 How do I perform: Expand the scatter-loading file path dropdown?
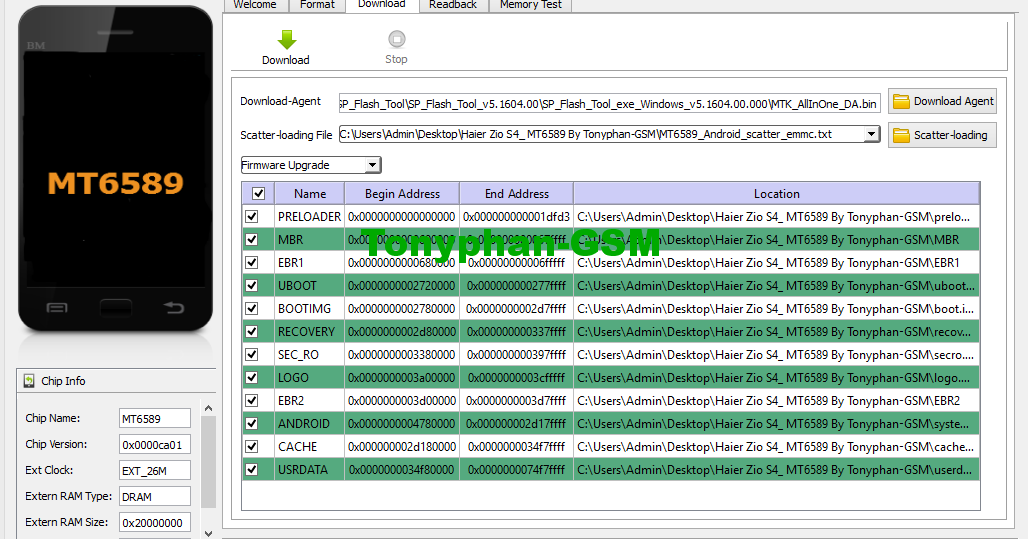tap(871, 134)
